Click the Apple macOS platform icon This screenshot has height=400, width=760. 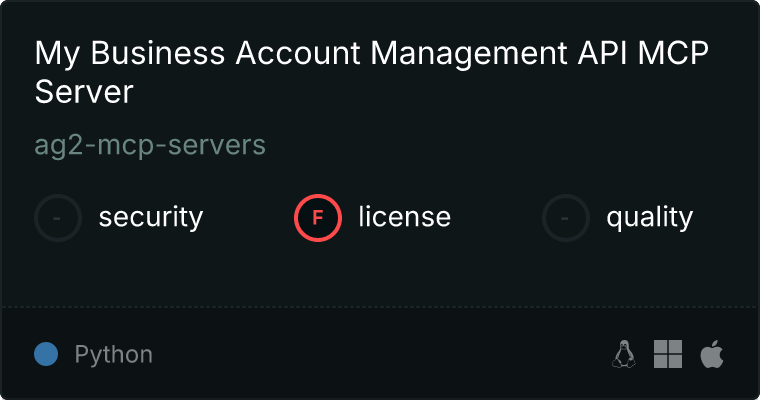[x=711, y=354]
